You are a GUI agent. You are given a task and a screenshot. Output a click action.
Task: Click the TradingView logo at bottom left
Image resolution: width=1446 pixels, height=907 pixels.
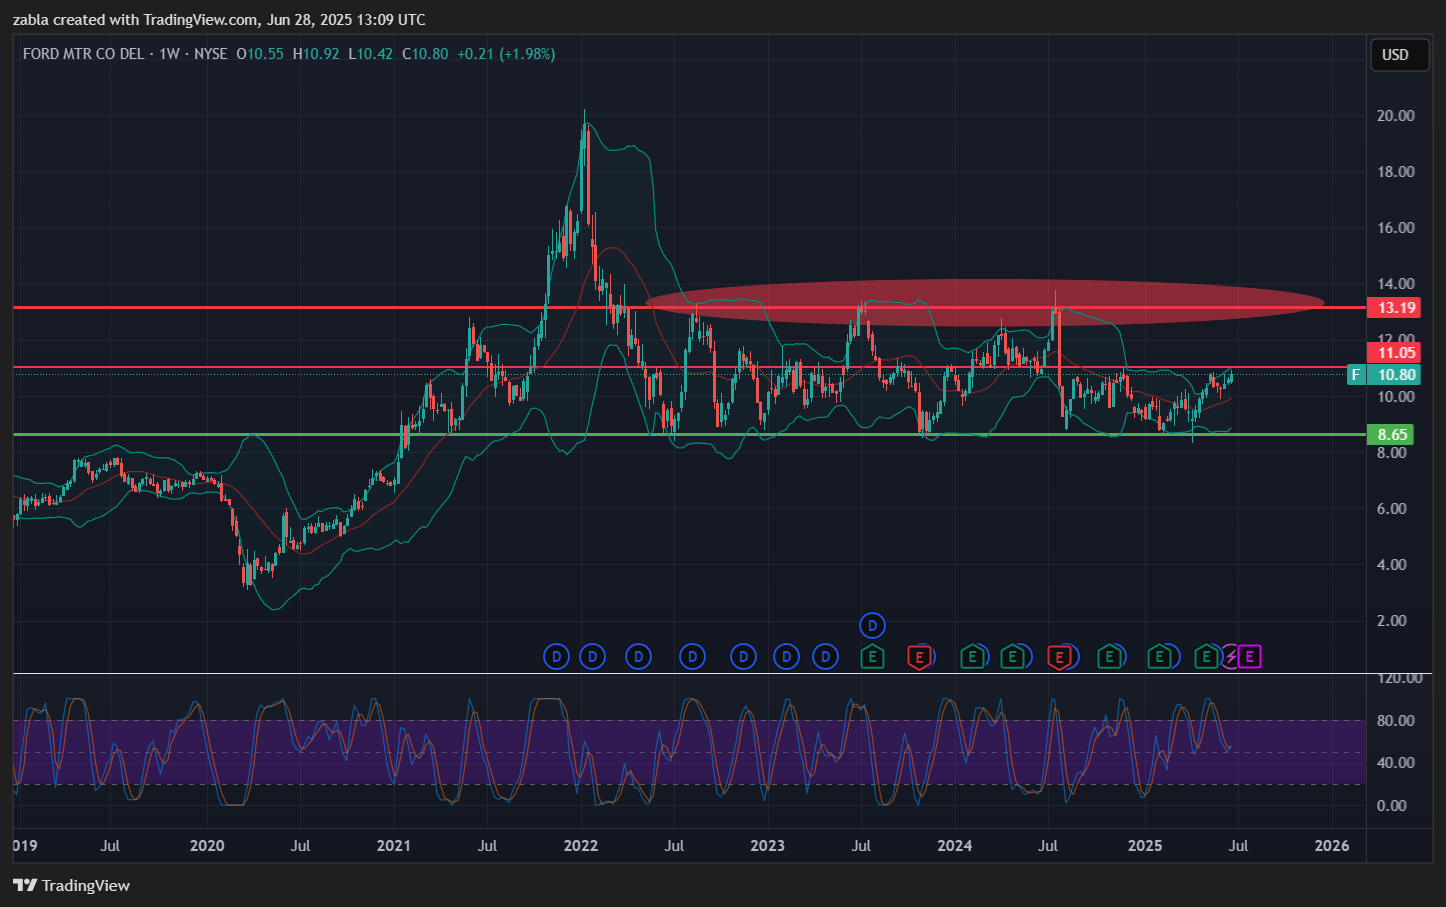click(71, 885)
